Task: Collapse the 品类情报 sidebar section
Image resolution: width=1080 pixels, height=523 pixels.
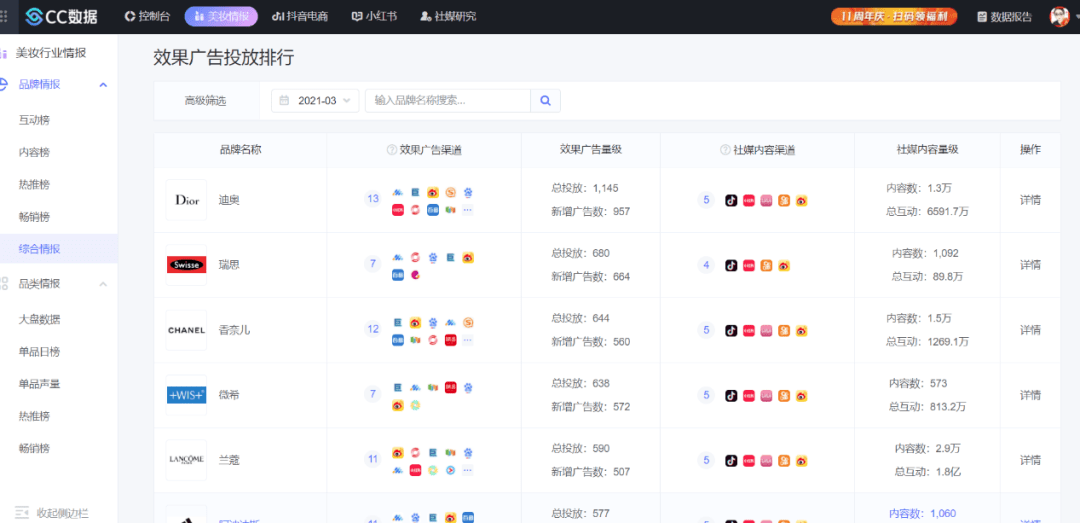Action: pos(103,284)
